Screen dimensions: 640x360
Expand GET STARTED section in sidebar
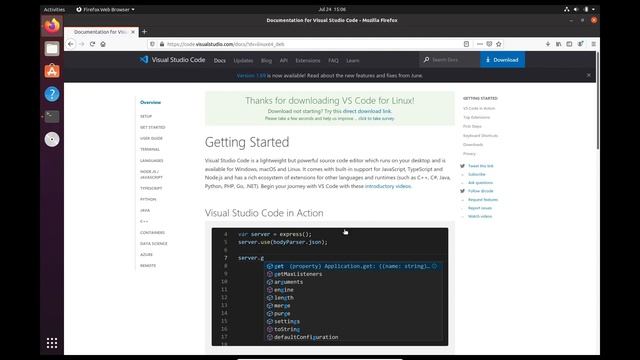click(x=153, y=127)
